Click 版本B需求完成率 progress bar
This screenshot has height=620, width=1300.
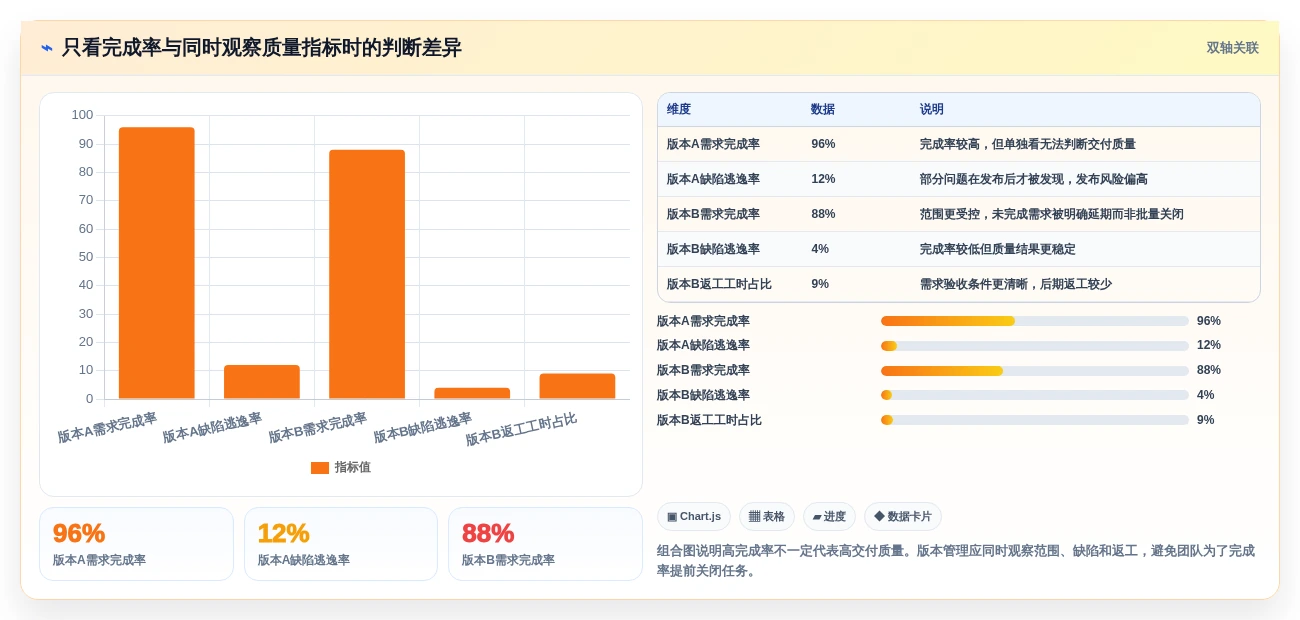point(1034,371)
